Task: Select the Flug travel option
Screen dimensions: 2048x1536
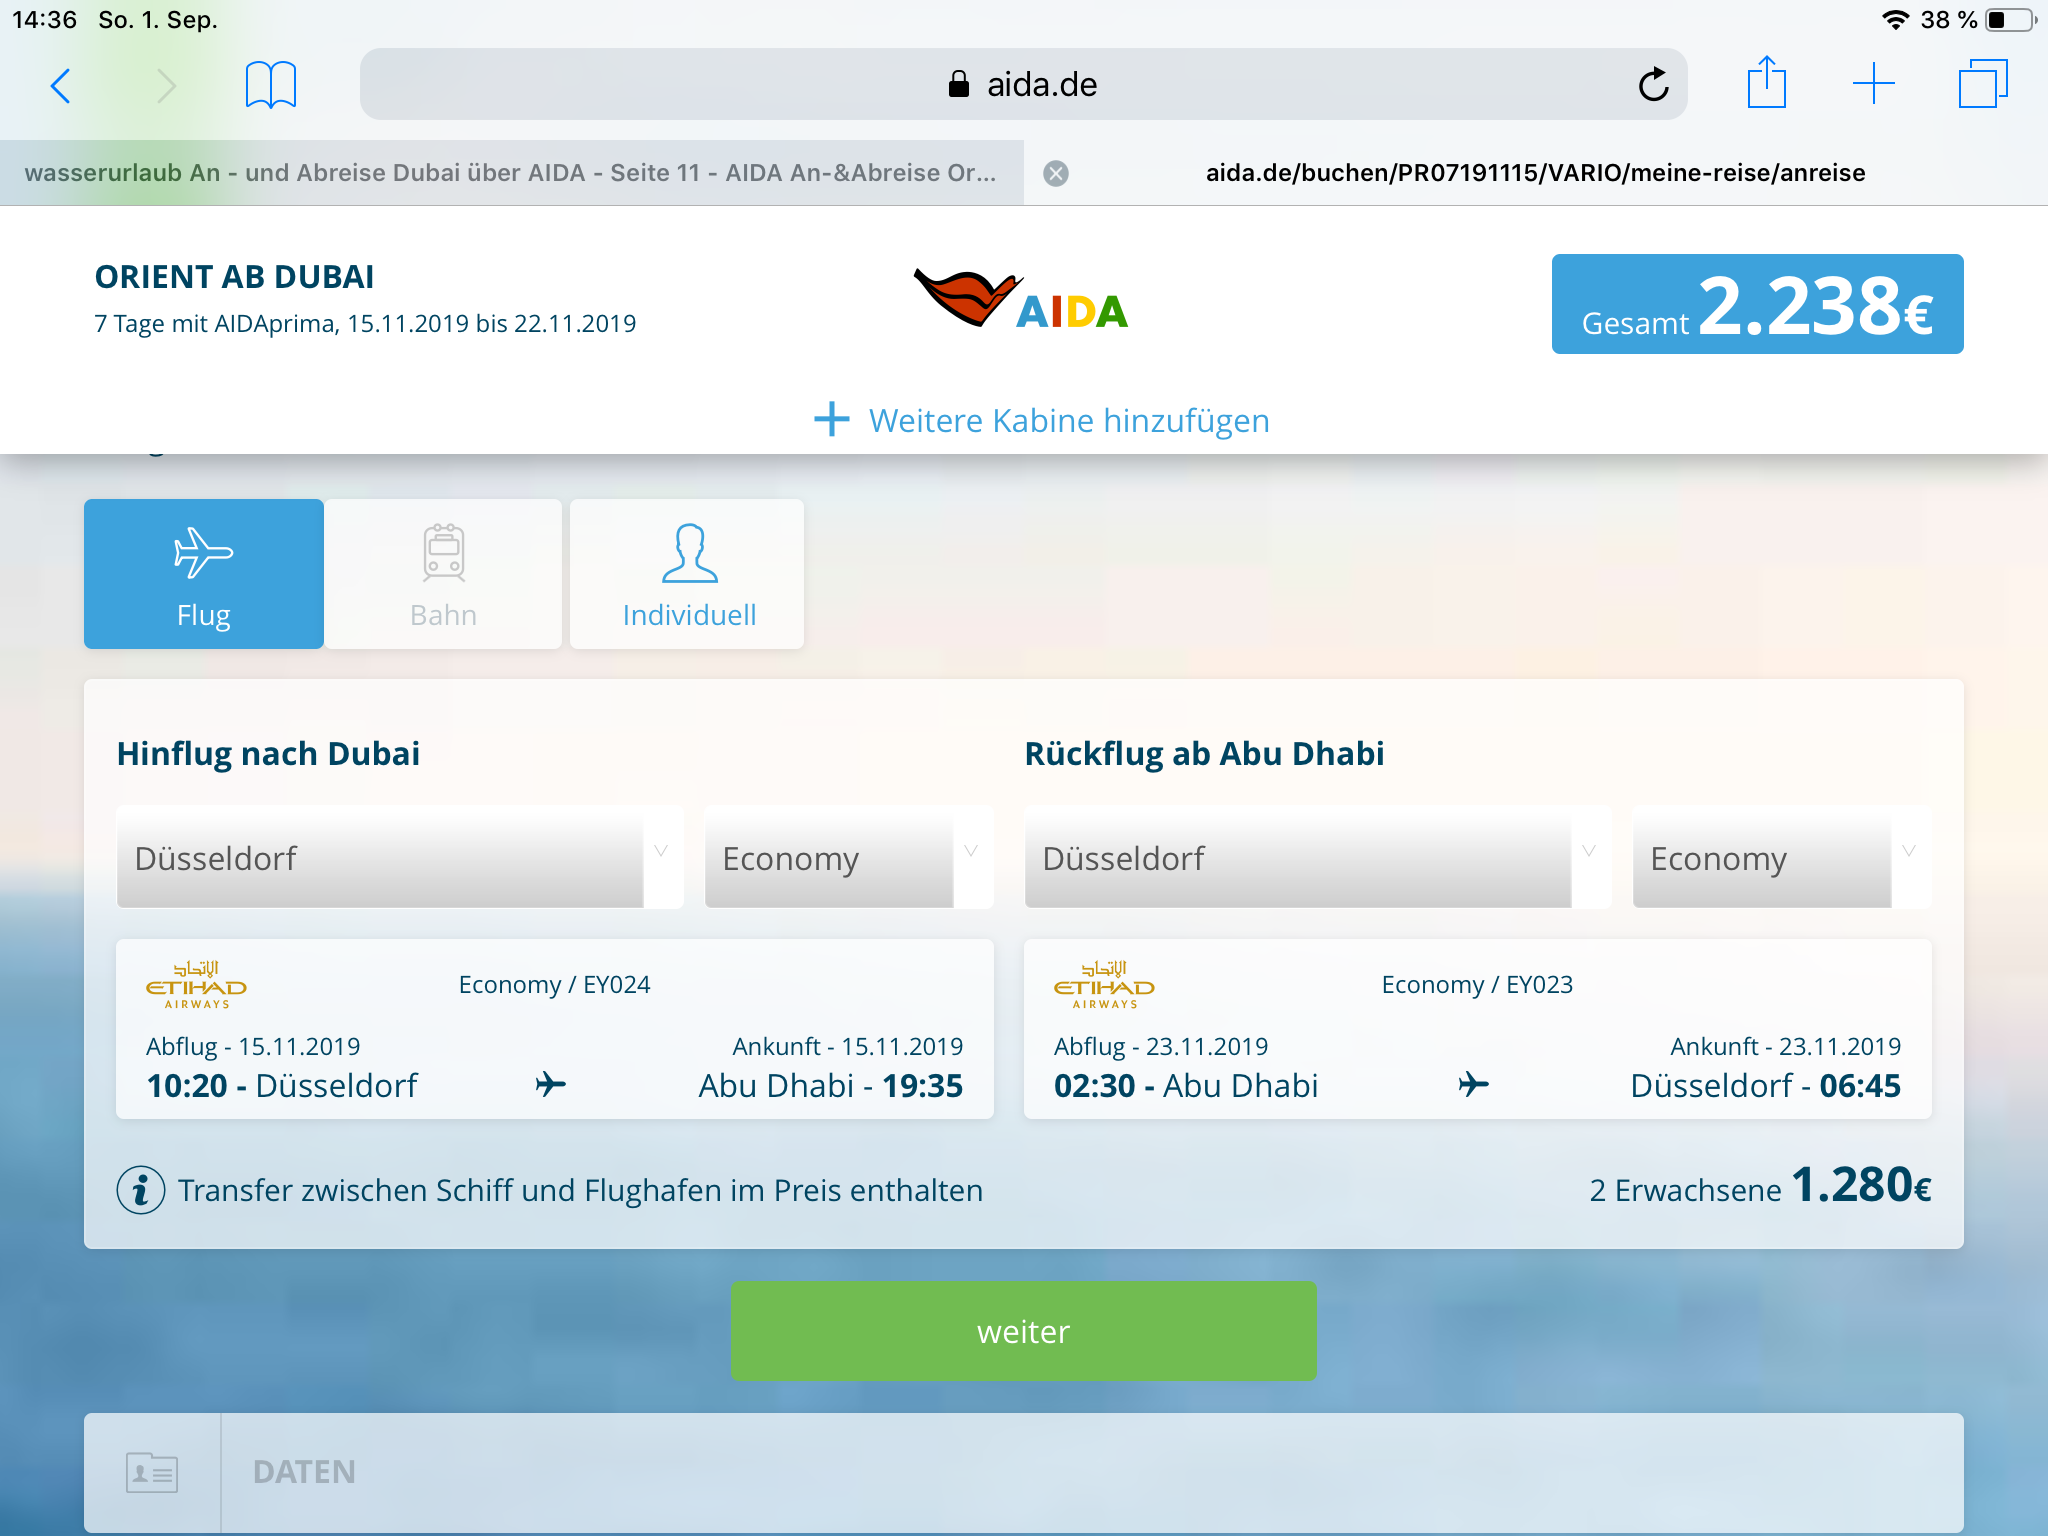Action: click(x=204, y=574)
